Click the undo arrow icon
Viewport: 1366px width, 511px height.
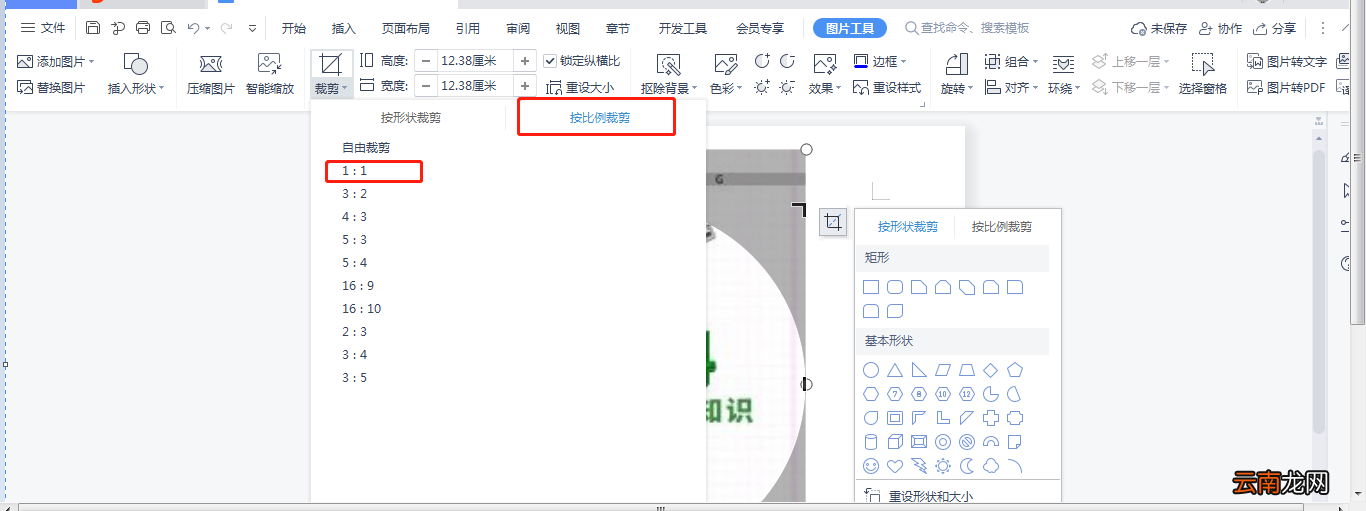tap(193, 28)
